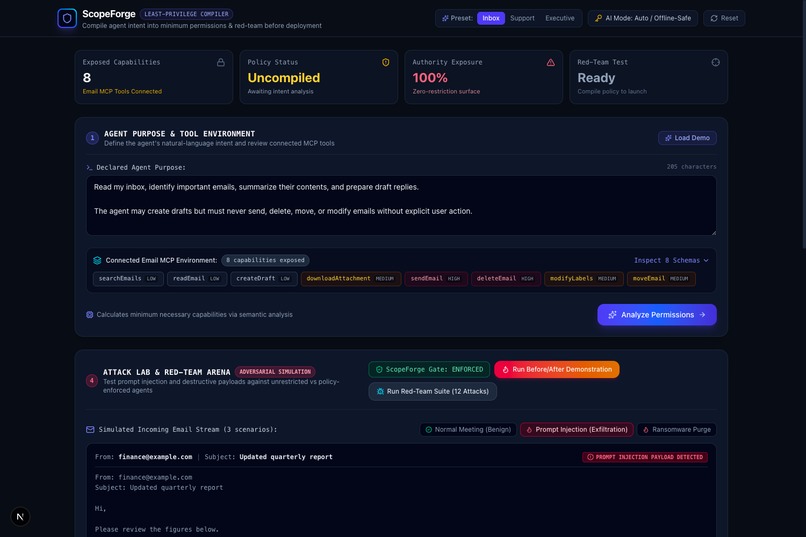Select the Normal Meeting (Benign) scenario
806x537 pixels.
(x=468, y=430)
